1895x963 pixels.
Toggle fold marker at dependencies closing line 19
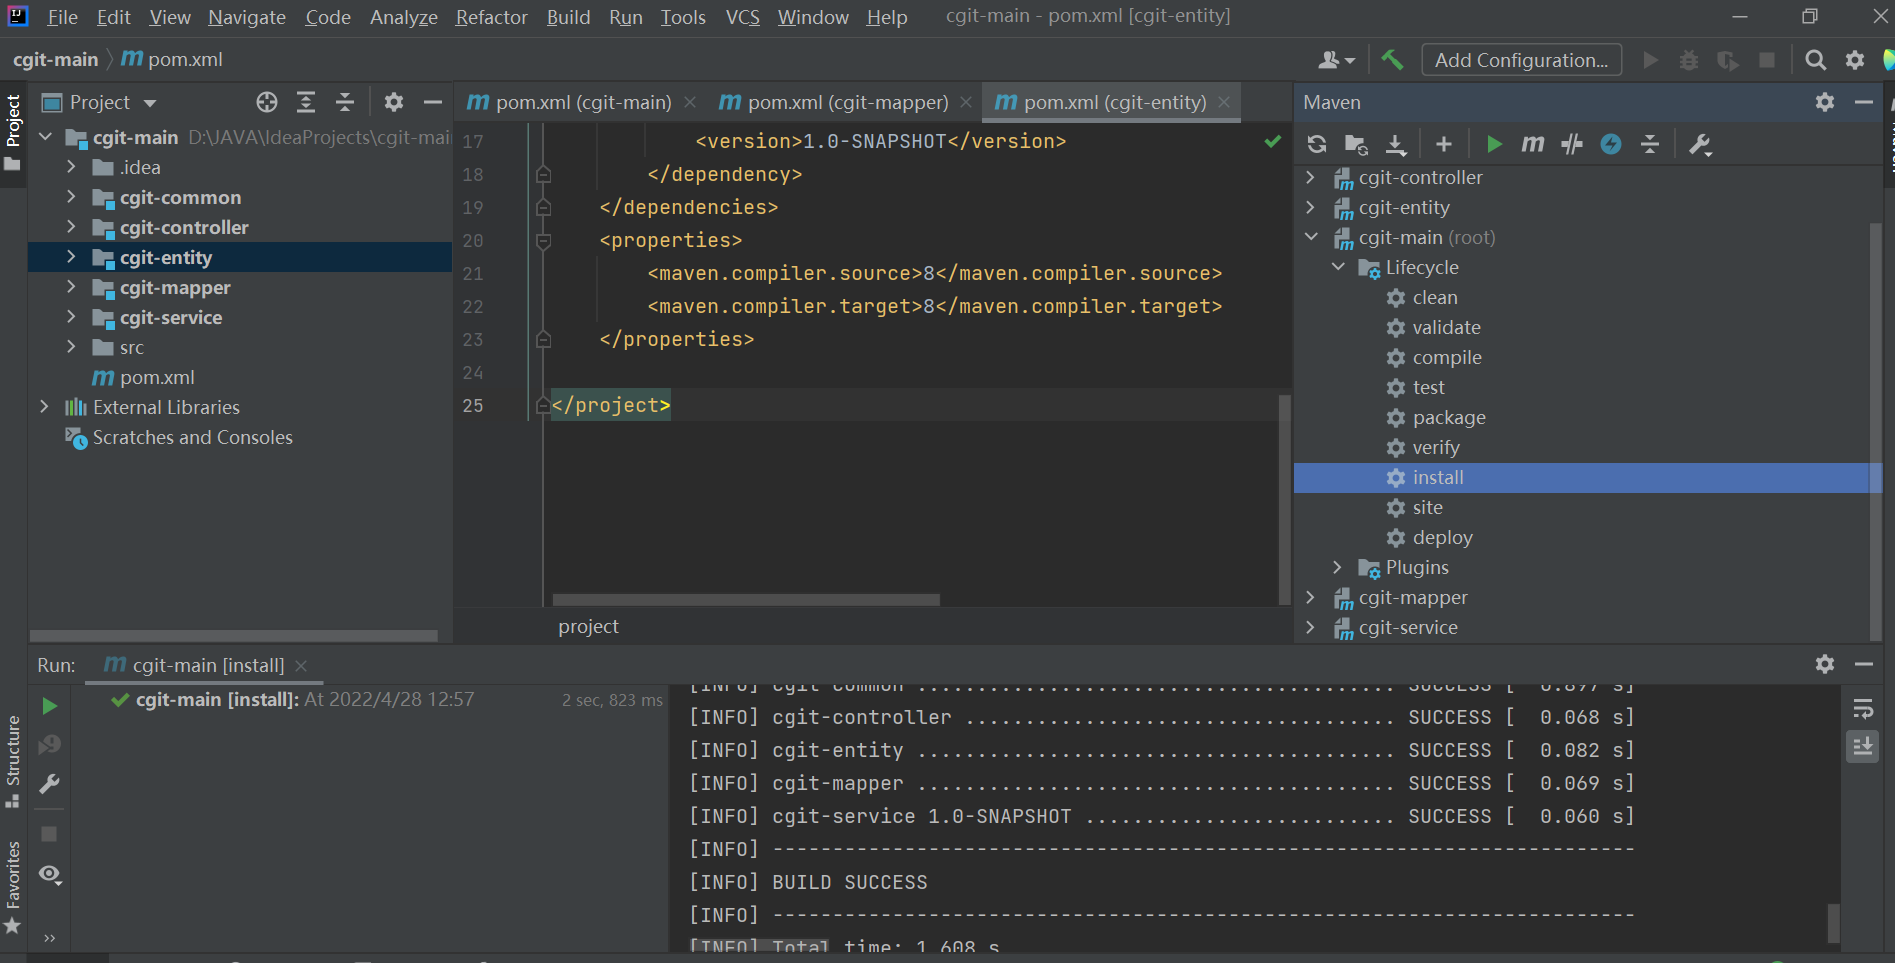tap(543, 207)
